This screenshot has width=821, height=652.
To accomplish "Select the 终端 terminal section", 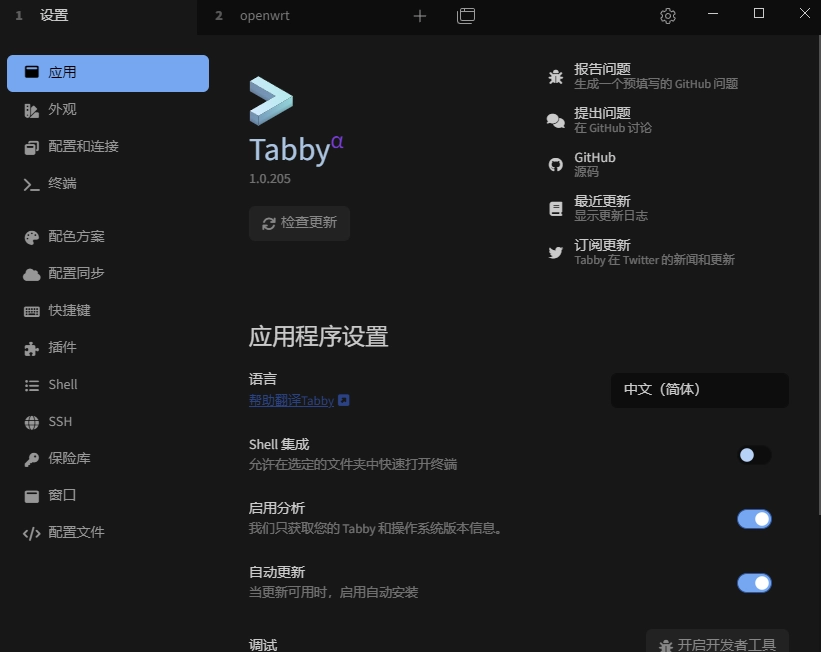I will click(x=108, y=184).
